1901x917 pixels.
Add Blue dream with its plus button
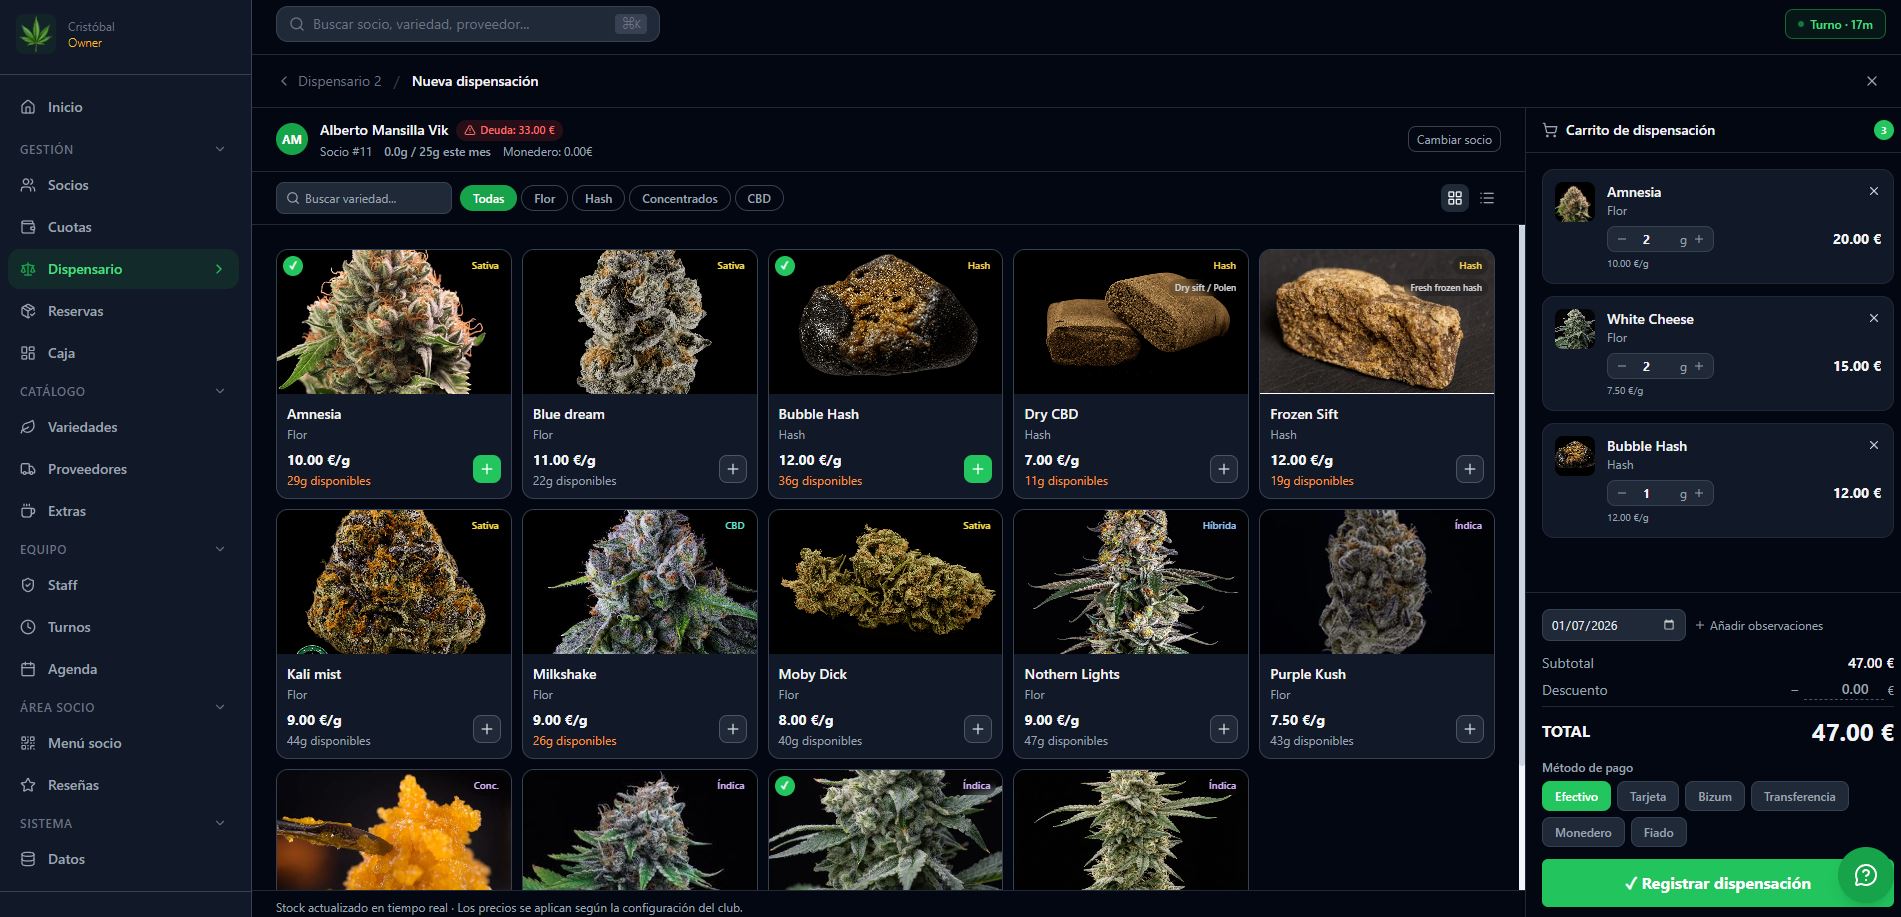click(733, 469)
